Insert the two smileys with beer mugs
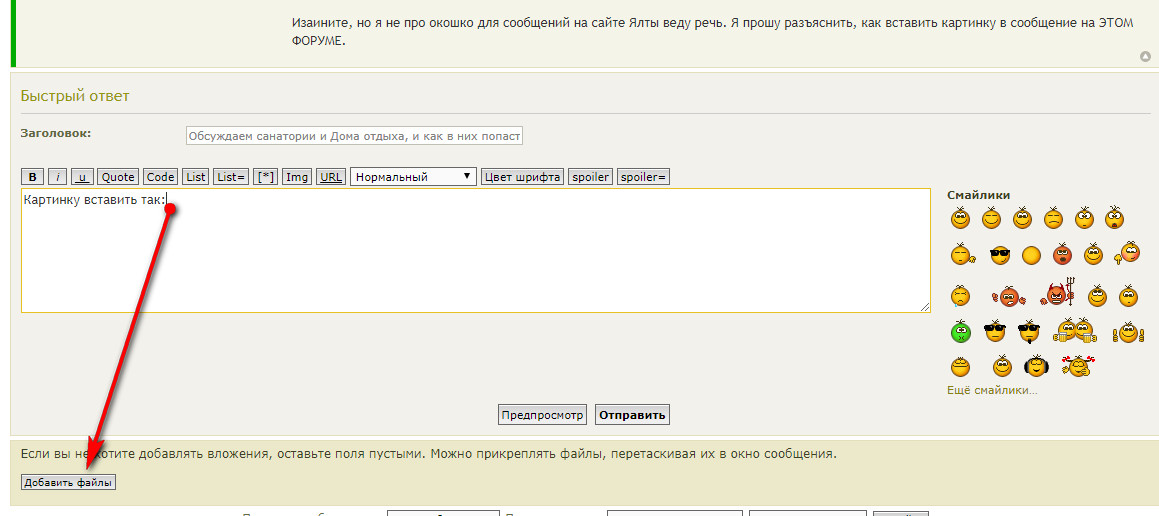The width and height of the screenshot is (1159, 516). [1075, 330]
